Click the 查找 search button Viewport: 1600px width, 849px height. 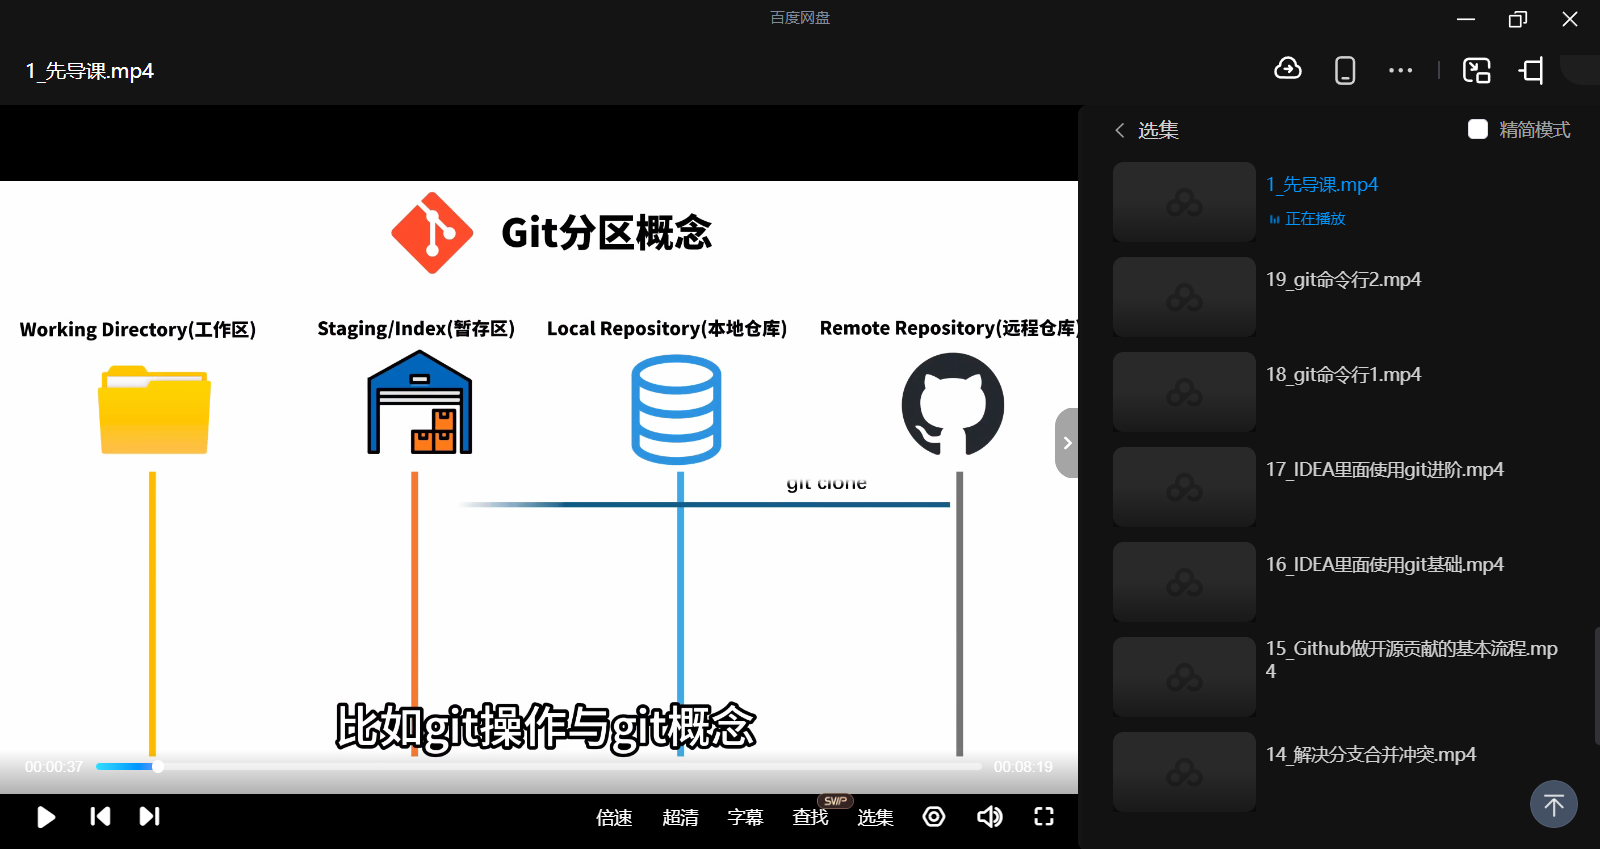coord(810,818)
